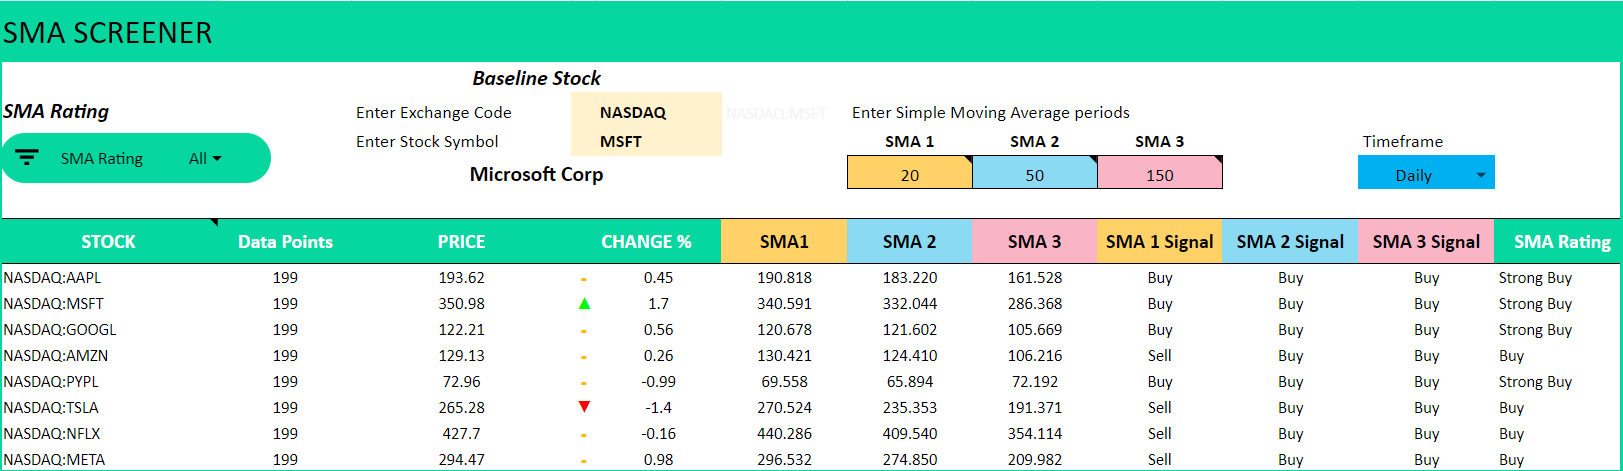Click the CHANGE % column header
Image resolution: width=1623 pixels, height=471 pixels.
pyautogui.click(x=646, y=241)
